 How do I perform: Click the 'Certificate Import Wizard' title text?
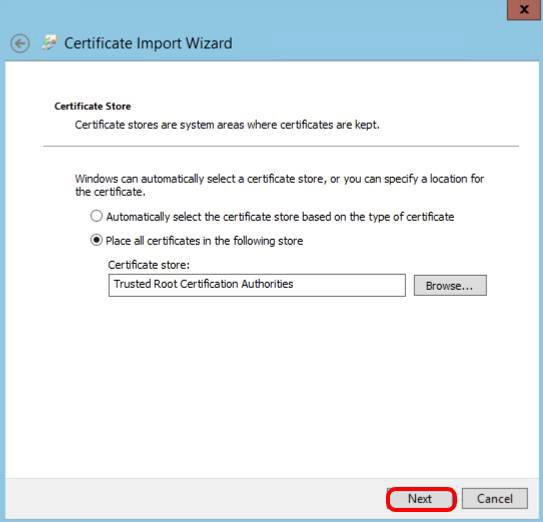click(x=148, y=43)
